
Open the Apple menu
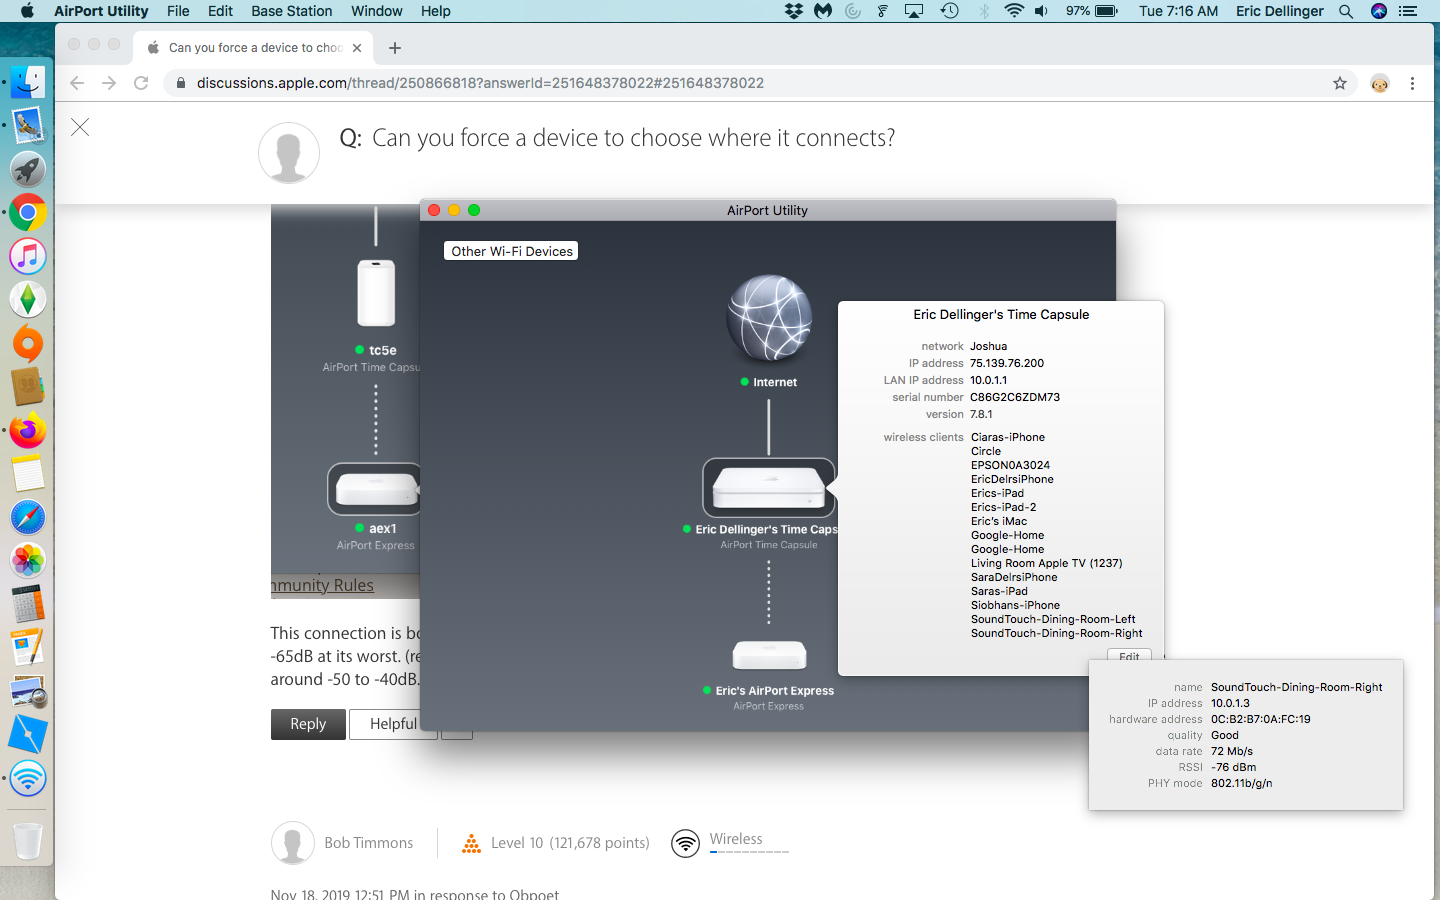point(27,11)
